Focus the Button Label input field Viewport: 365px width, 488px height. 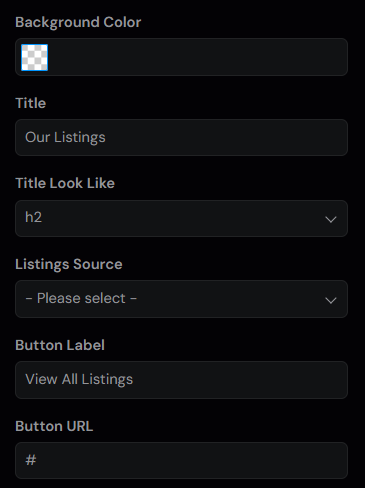[181, 380]
